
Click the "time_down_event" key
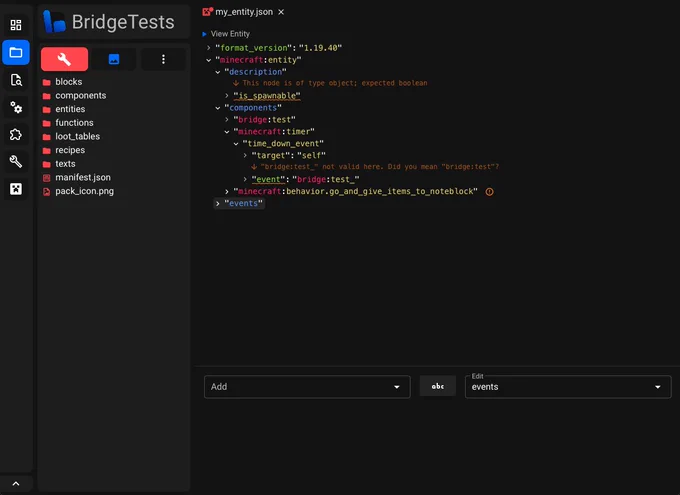283,144
